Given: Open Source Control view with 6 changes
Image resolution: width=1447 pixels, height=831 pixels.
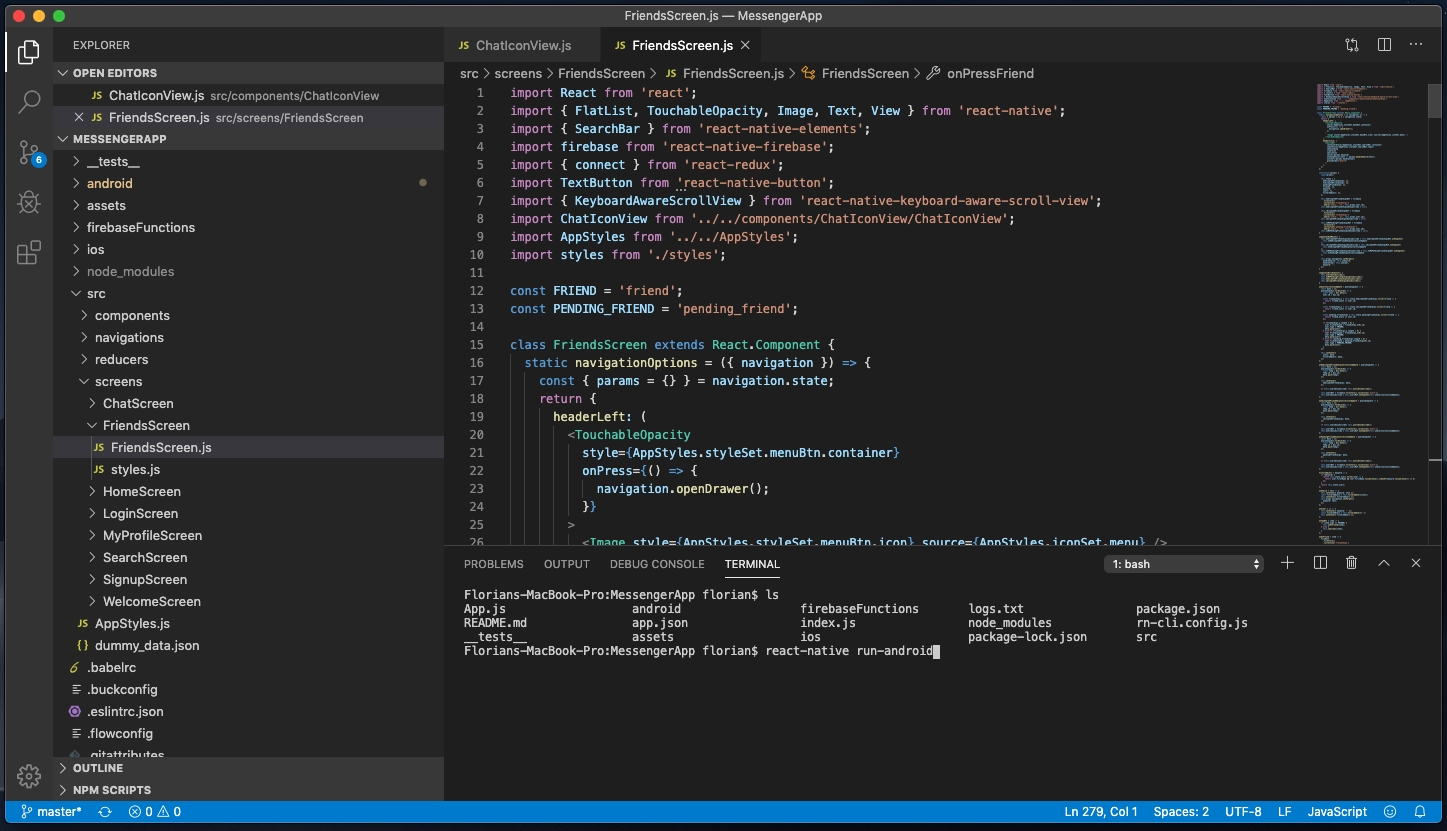Looking at the screenshot, I should [x=29, y=152].
